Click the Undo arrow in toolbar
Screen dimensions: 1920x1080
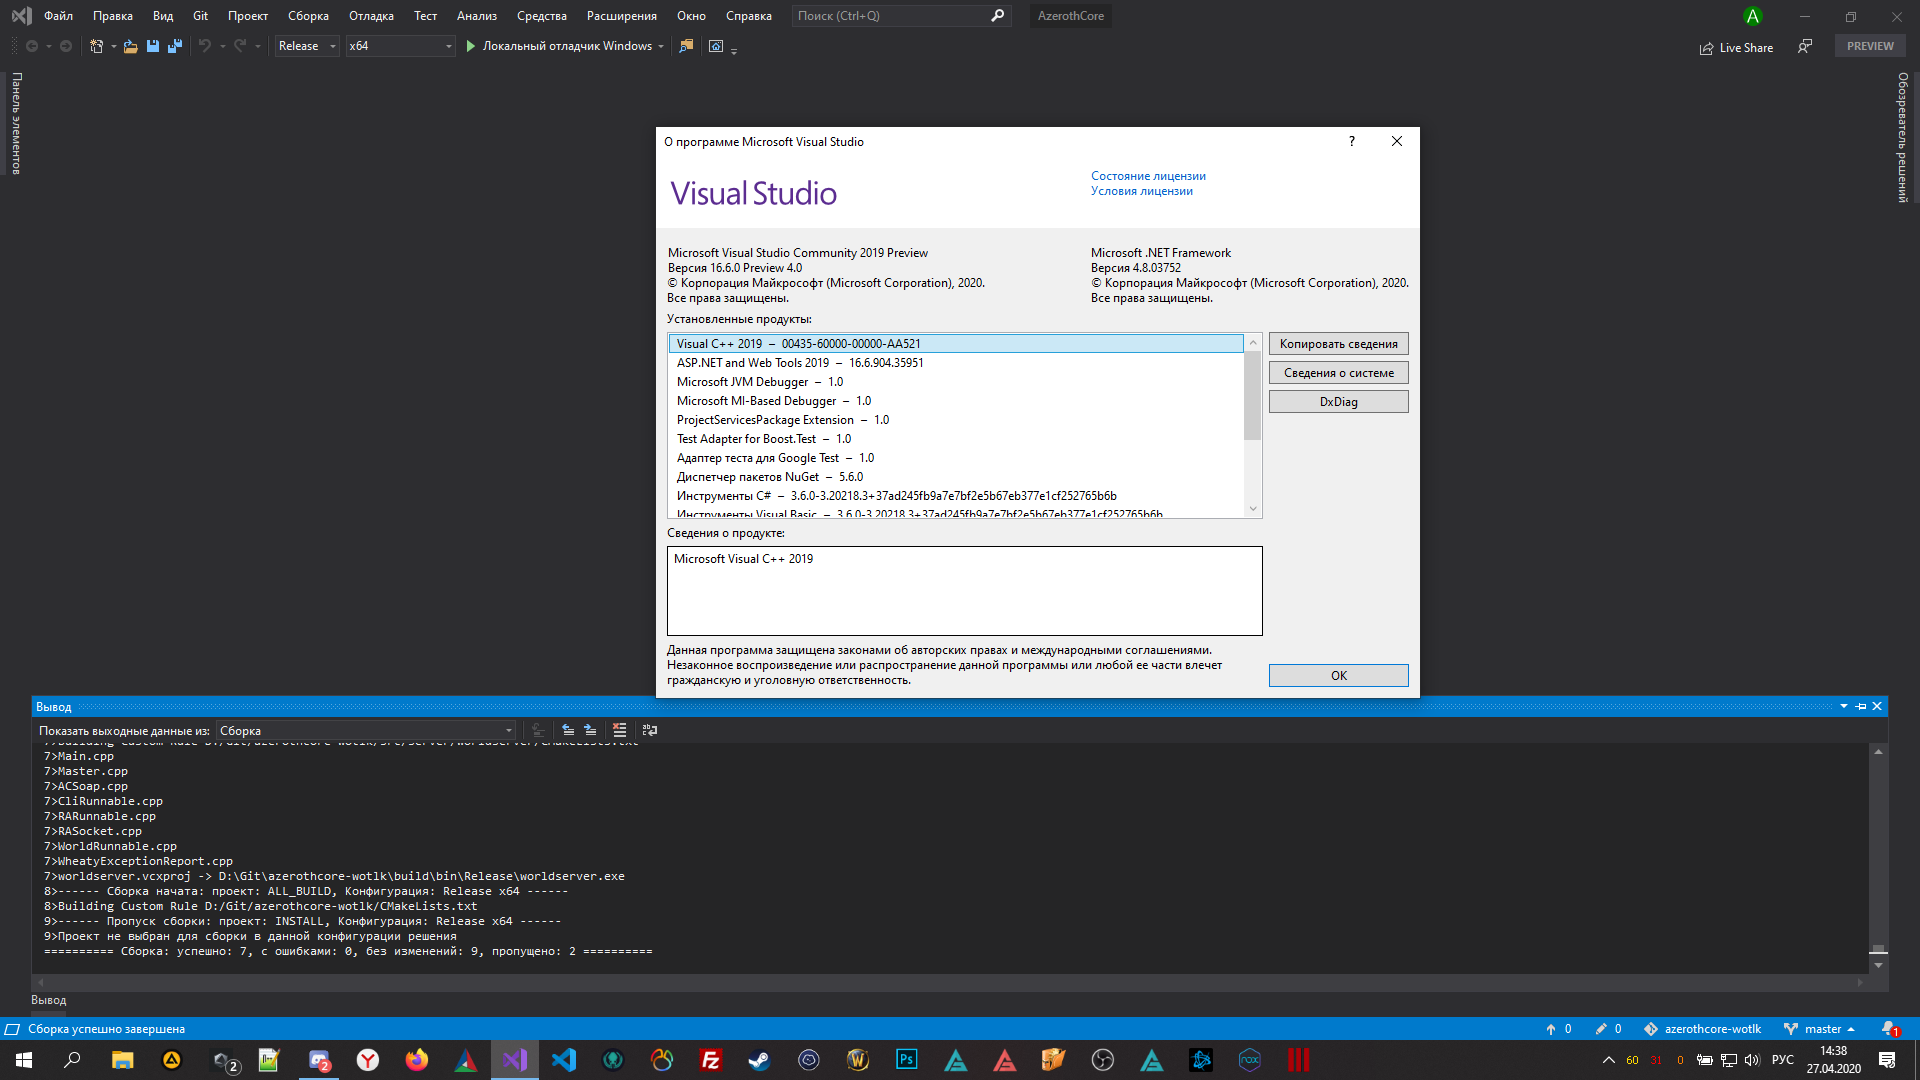coord(205,46)
